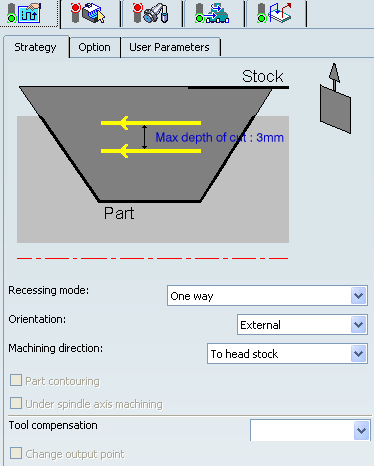Enable the Part contouring checkbox

[x=16, y=380]
